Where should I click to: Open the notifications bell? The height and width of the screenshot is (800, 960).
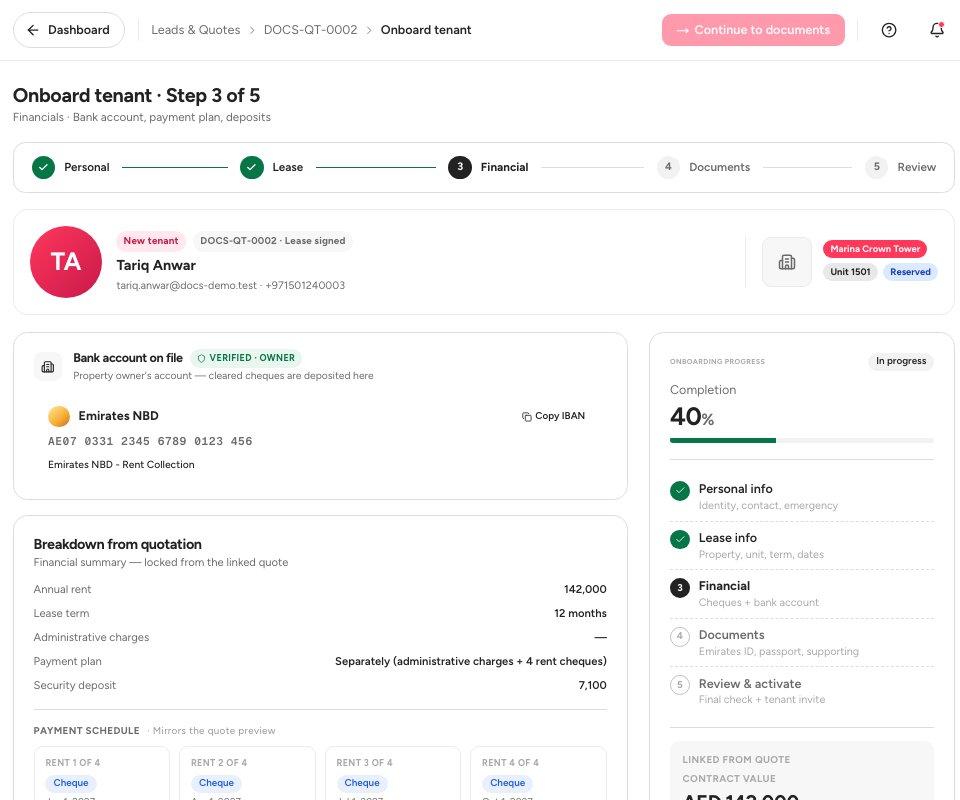point(937,29)
